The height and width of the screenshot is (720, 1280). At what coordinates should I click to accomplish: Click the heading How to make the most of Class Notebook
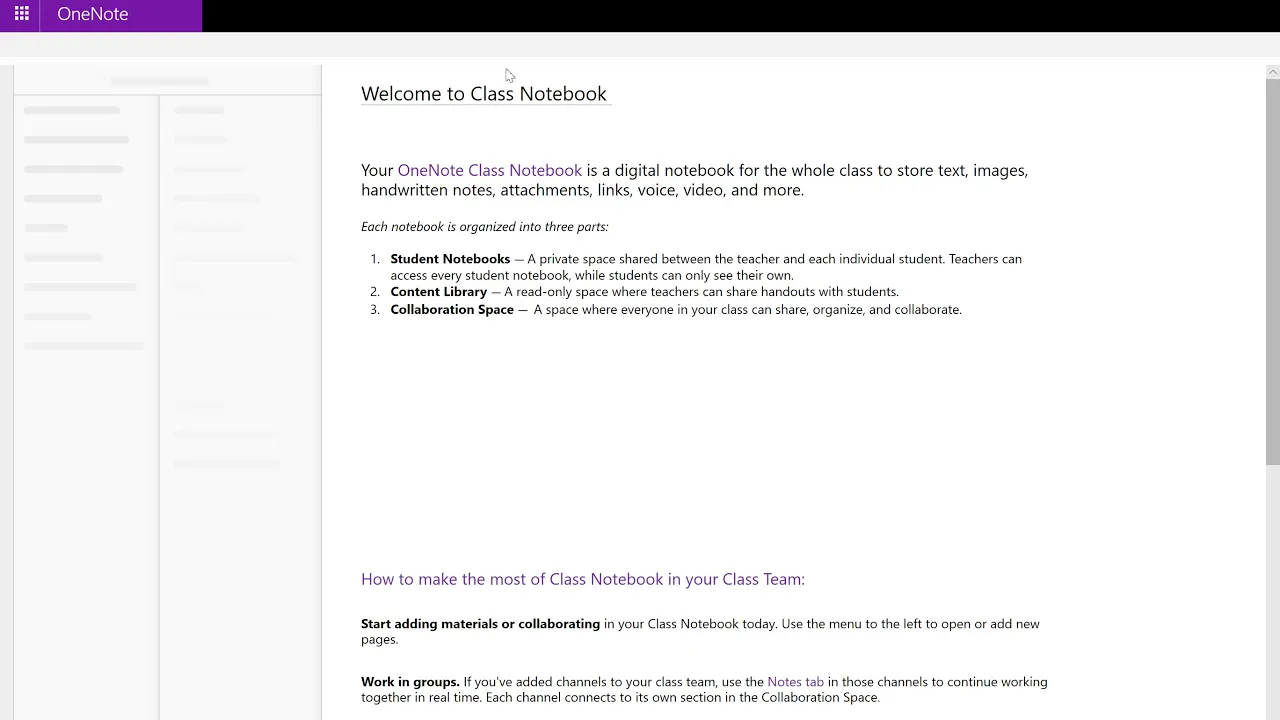click(x=583, y=579)
